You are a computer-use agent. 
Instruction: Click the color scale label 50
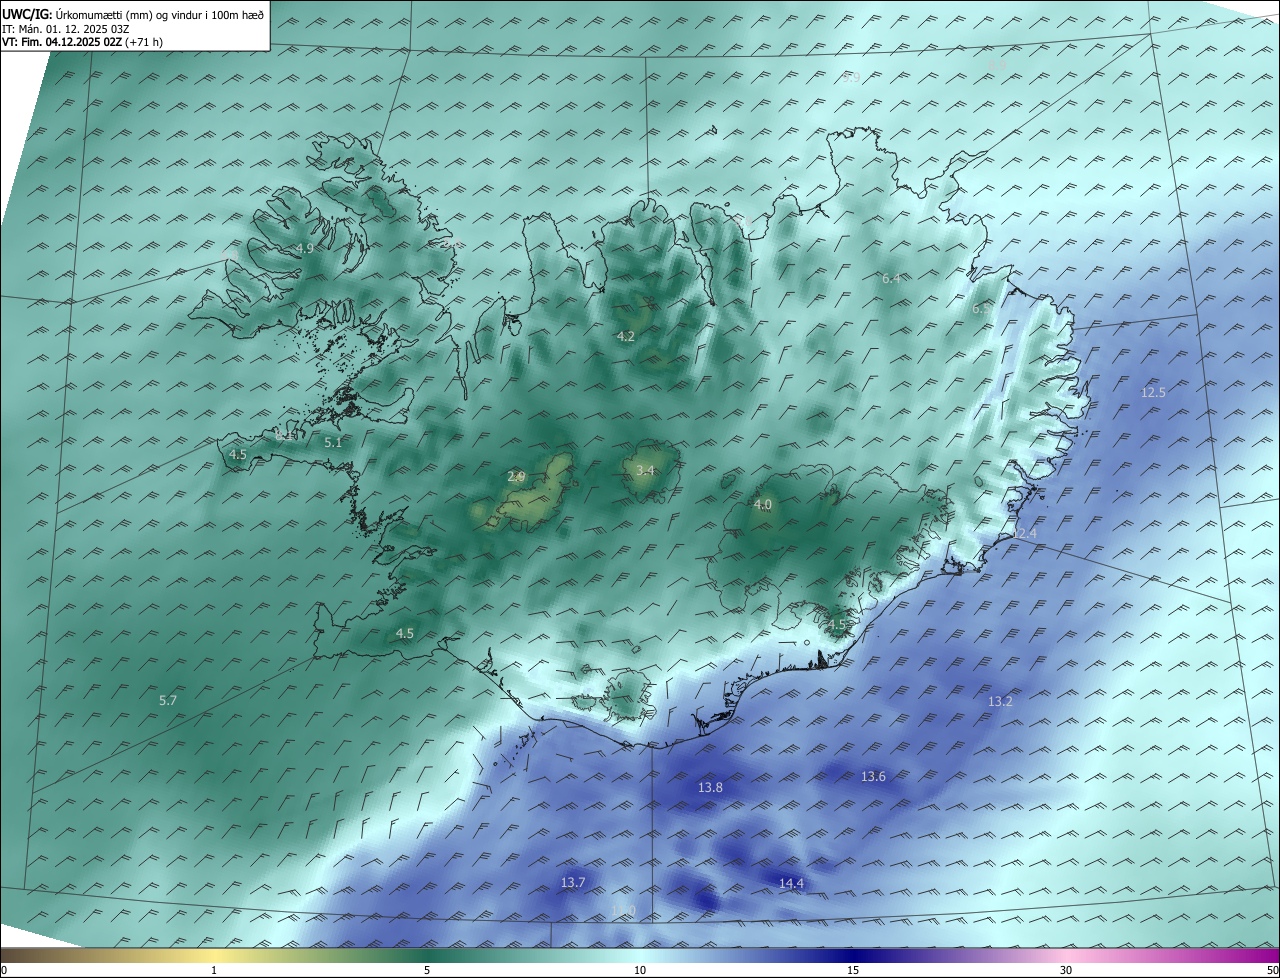(1272, 970)
